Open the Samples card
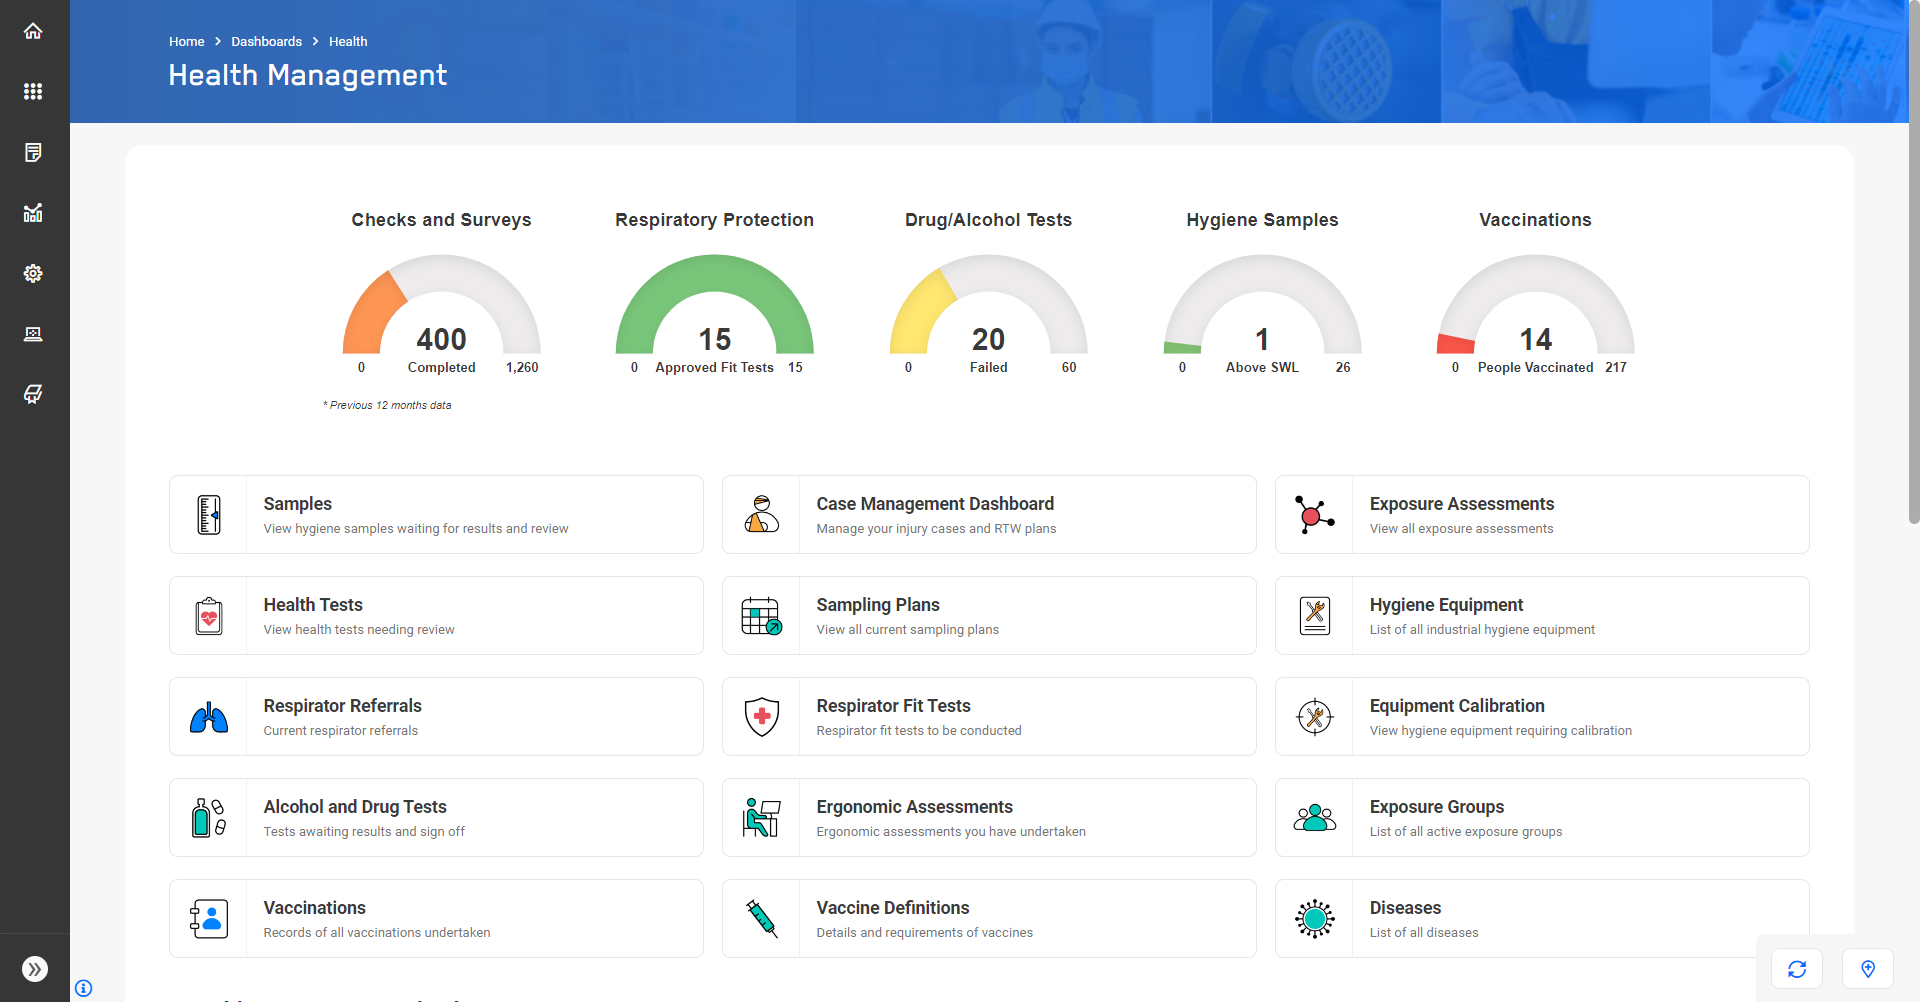The width and height of the screenshot is (1920, 1002). click(x=436, y=514)
